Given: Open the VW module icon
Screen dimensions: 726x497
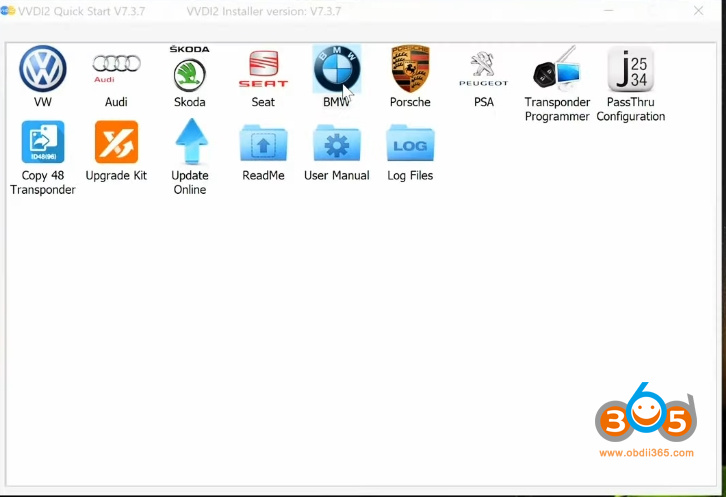Looking at the screenshot, I should [x=43, y=70].
